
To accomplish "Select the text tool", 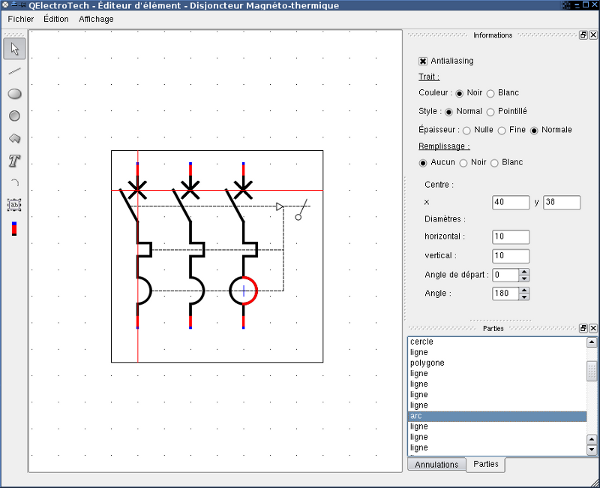I will point(15,161).
